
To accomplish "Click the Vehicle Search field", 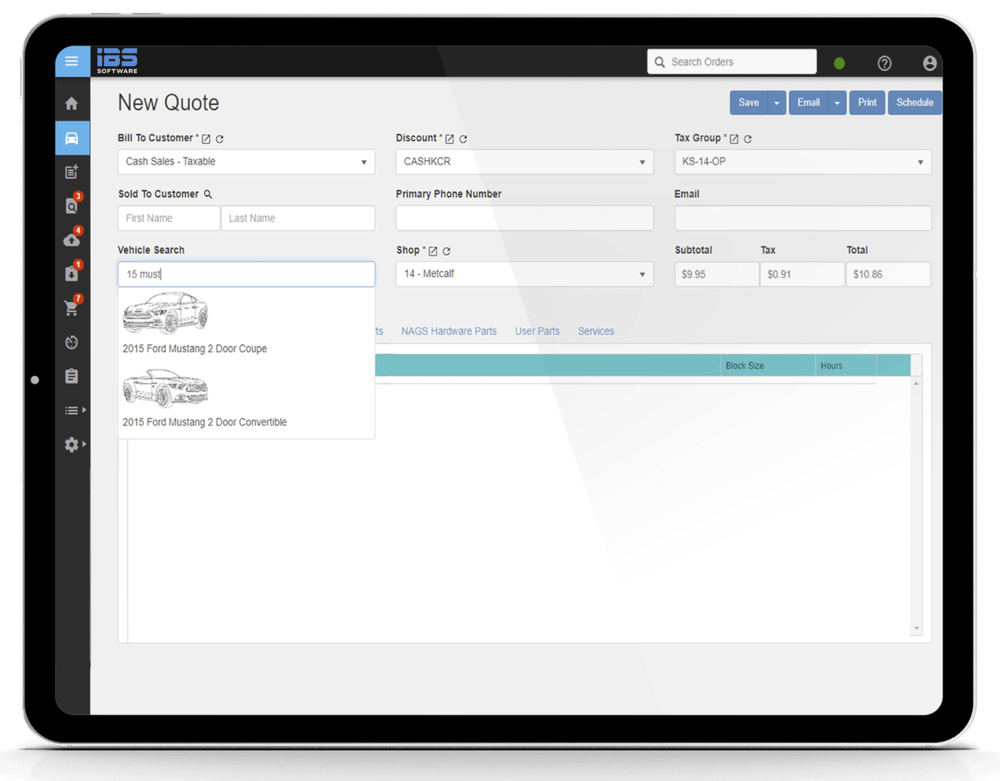I will (246, 274).
